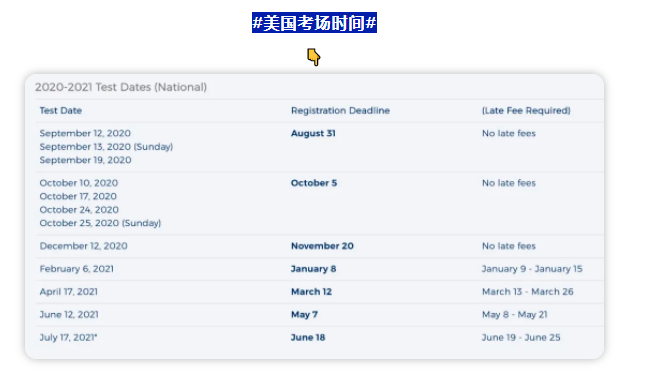Click the '2020-2021 Test Dates (National)' title
665x384 pixels.
[x=121, y=87]
